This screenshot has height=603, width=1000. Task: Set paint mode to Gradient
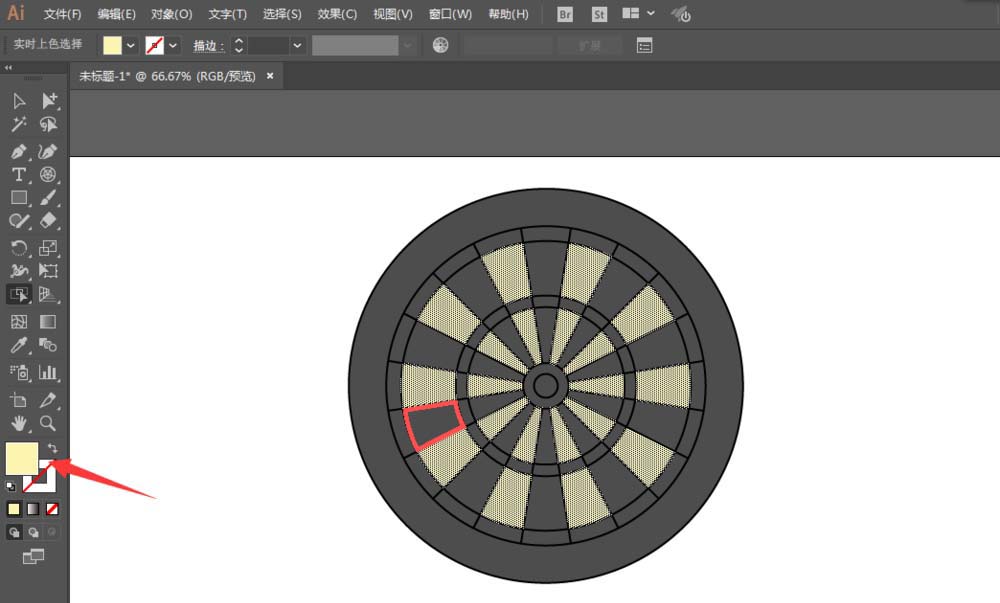click(x=33, y=509)
